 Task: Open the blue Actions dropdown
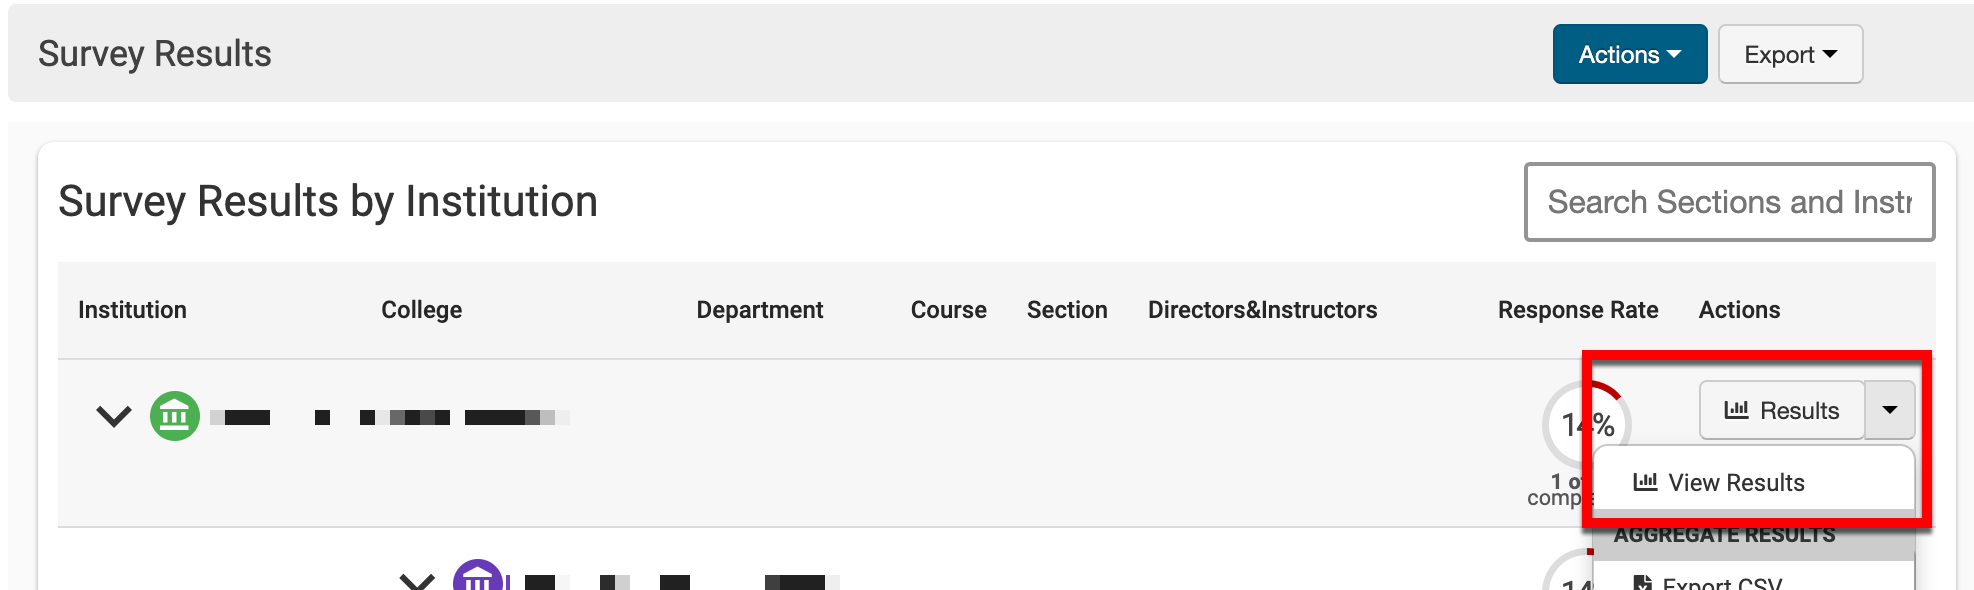pyautogui.click(x=1629, y=54)
